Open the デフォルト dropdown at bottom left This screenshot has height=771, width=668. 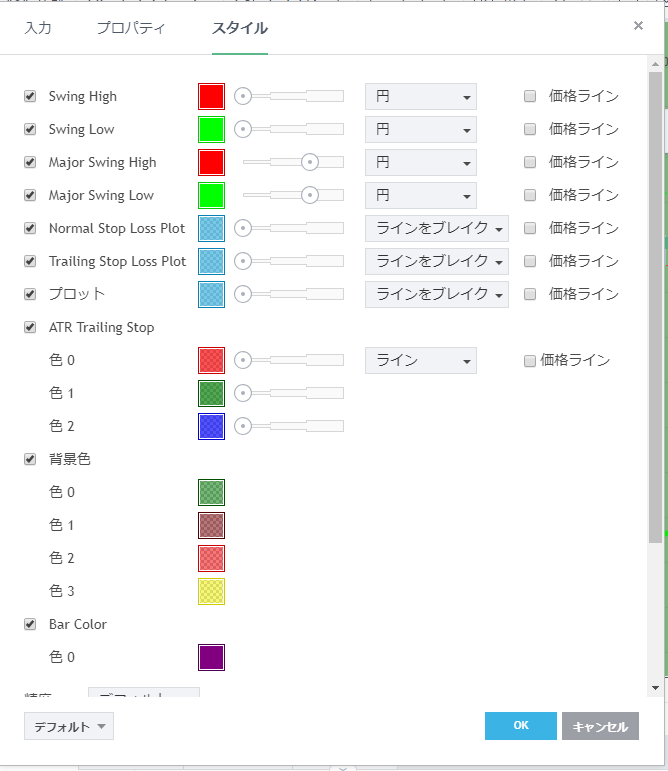[68, 726]
